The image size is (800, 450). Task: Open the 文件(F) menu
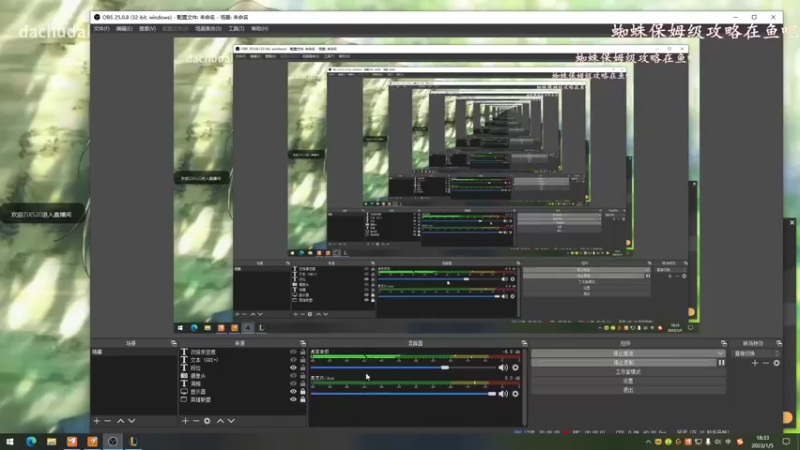pyautogui.click(x=102, y=29)
